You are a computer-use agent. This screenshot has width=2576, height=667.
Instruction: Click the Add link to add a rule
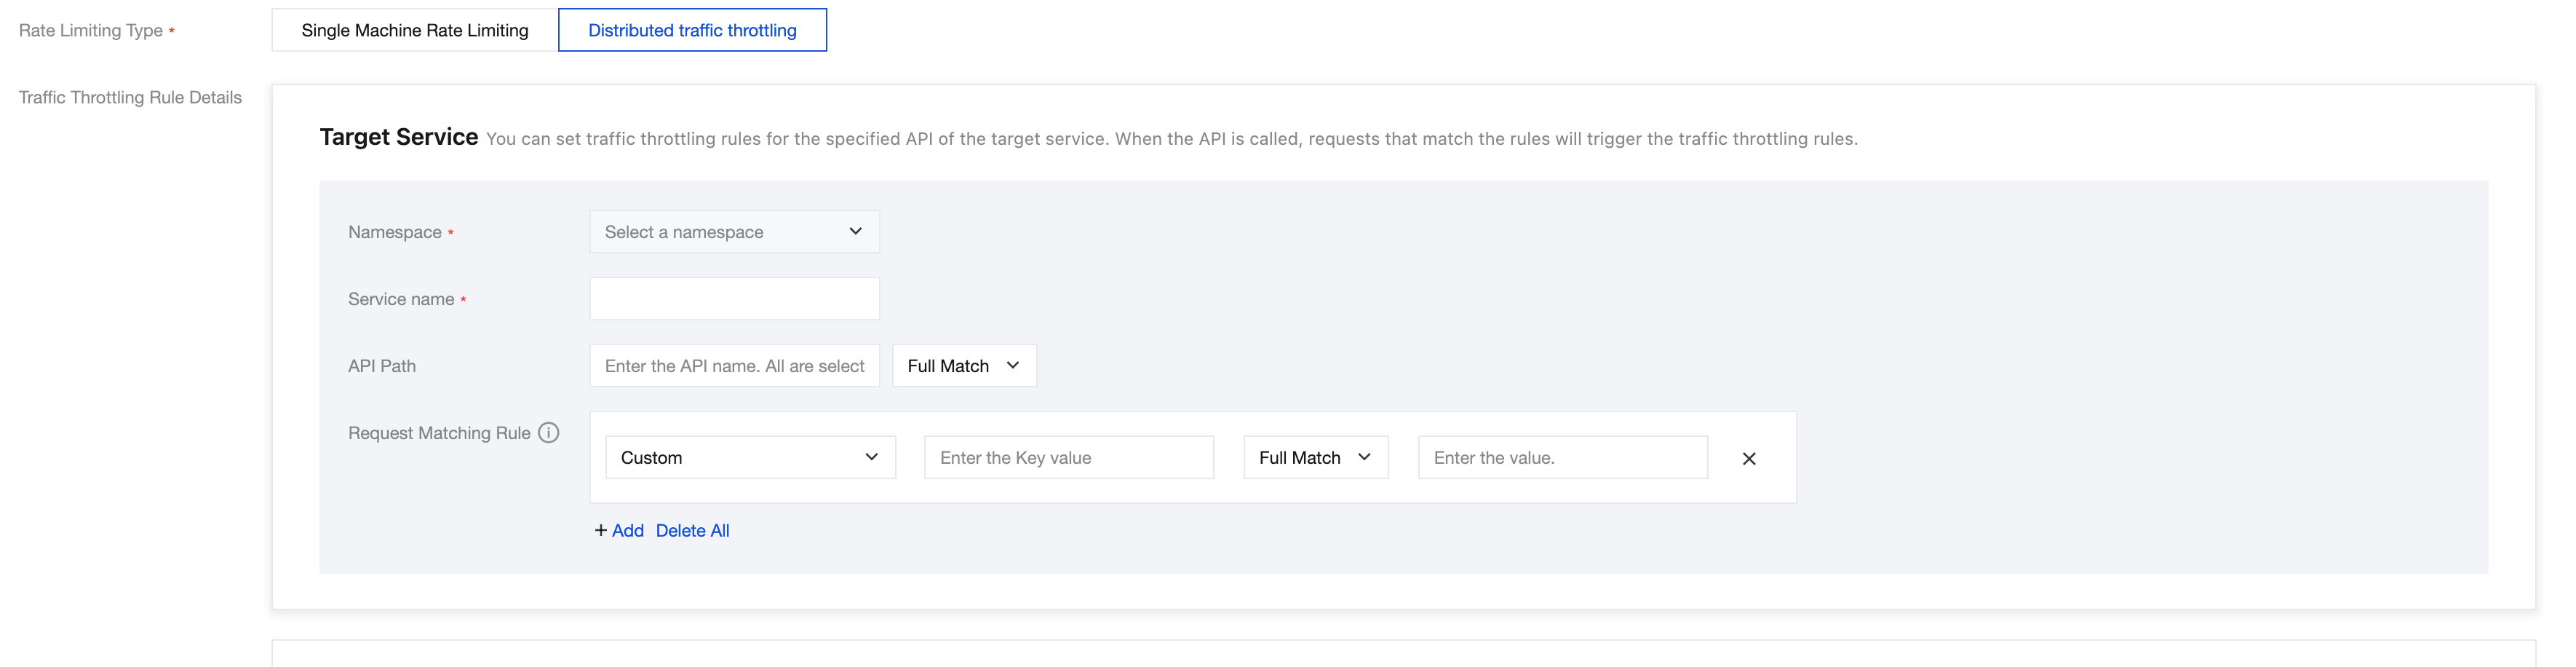(x=627, y=530)
